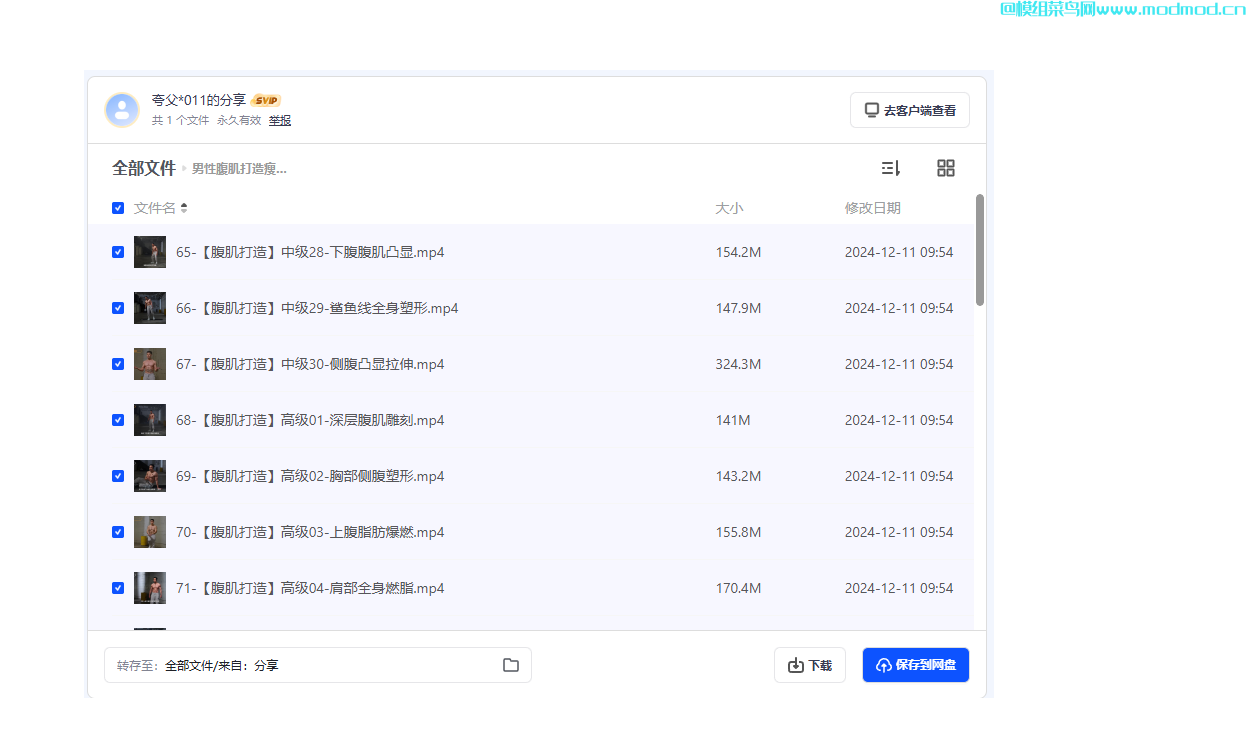Click the 永久有效 validity label
1246x749 pixels.
coord(239,120)
